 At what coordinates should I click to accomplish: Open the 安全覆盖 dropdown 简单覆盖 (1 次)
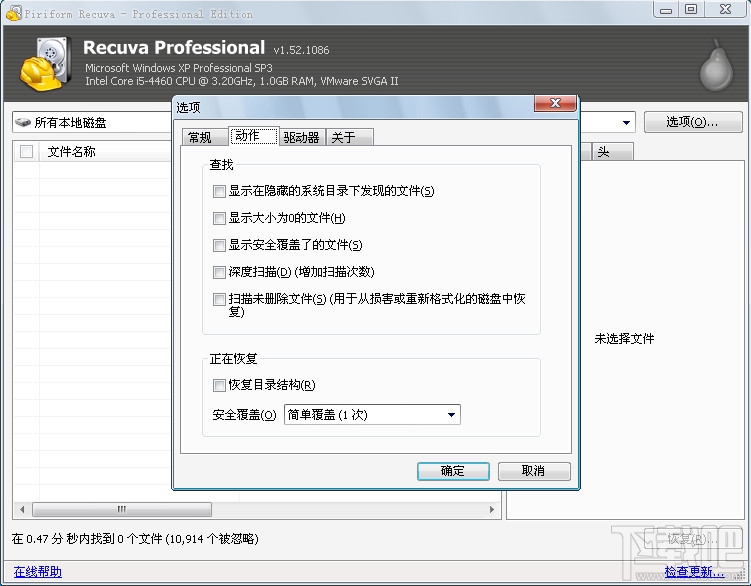tap(372, 415)
